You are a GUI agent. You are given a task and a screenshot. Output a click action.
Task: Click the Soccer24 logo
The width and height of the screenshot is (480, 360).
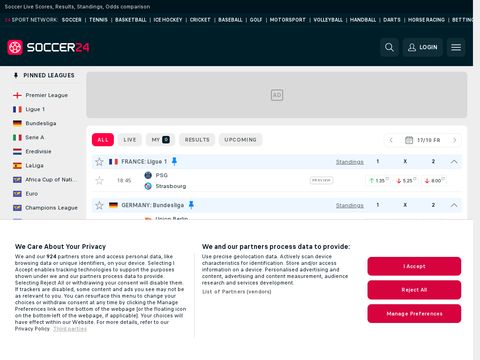(x=48, y=47)
